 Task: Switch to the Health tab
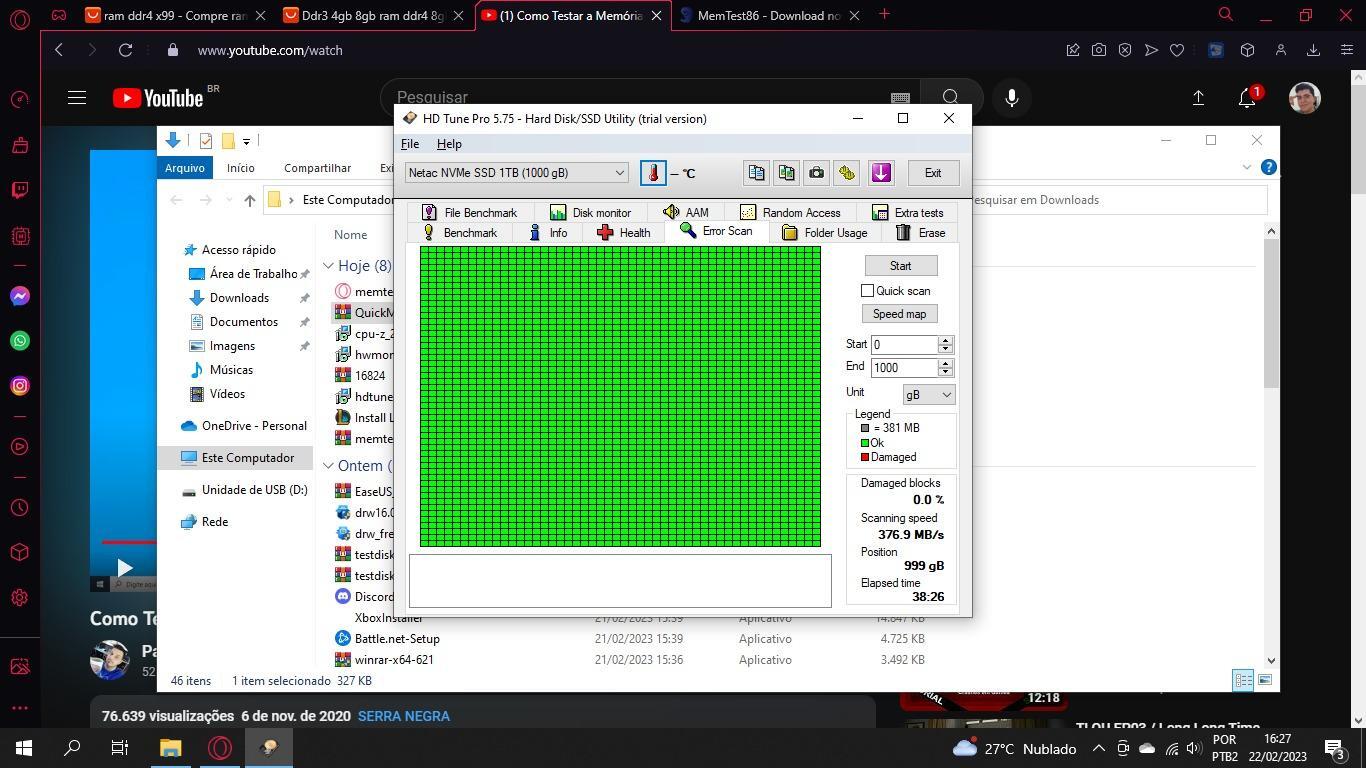click(624, 233)
